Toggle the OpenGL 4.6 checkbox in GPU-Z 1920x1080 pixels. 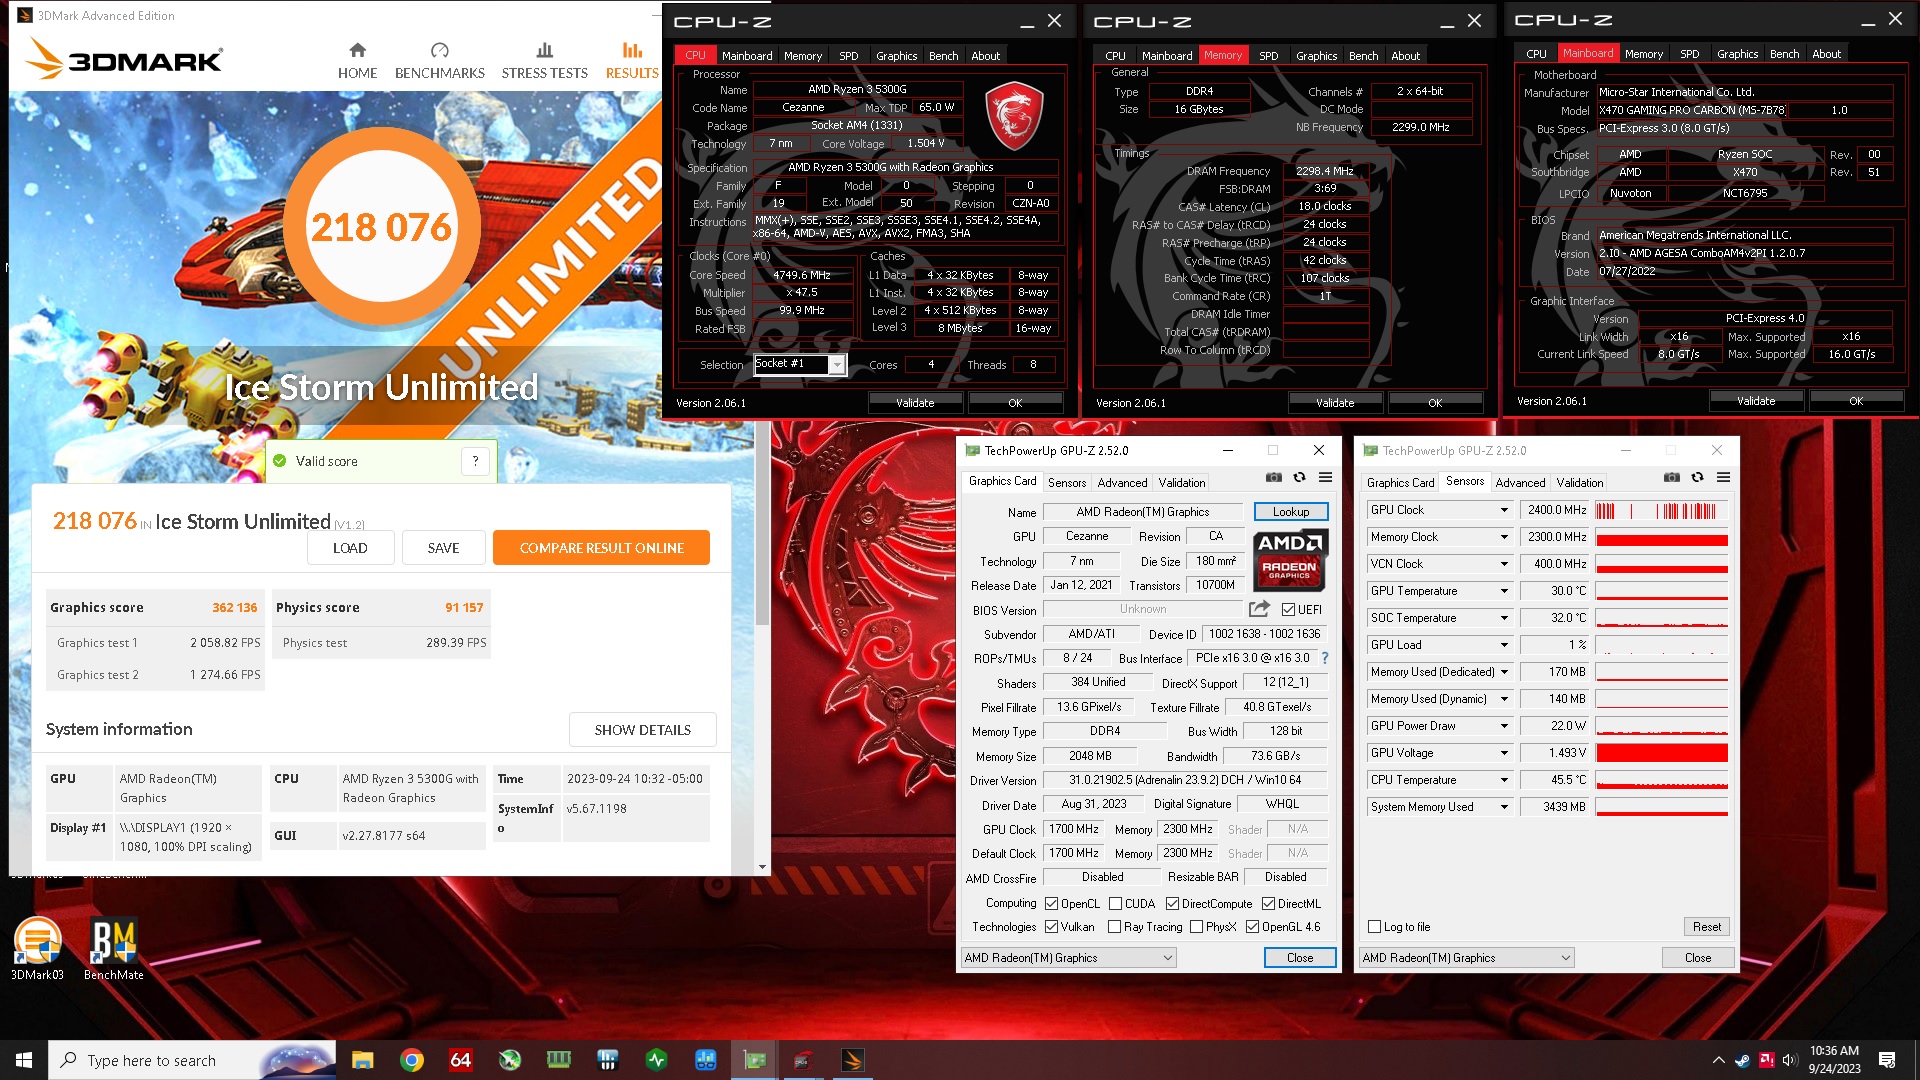(1252, 927)
